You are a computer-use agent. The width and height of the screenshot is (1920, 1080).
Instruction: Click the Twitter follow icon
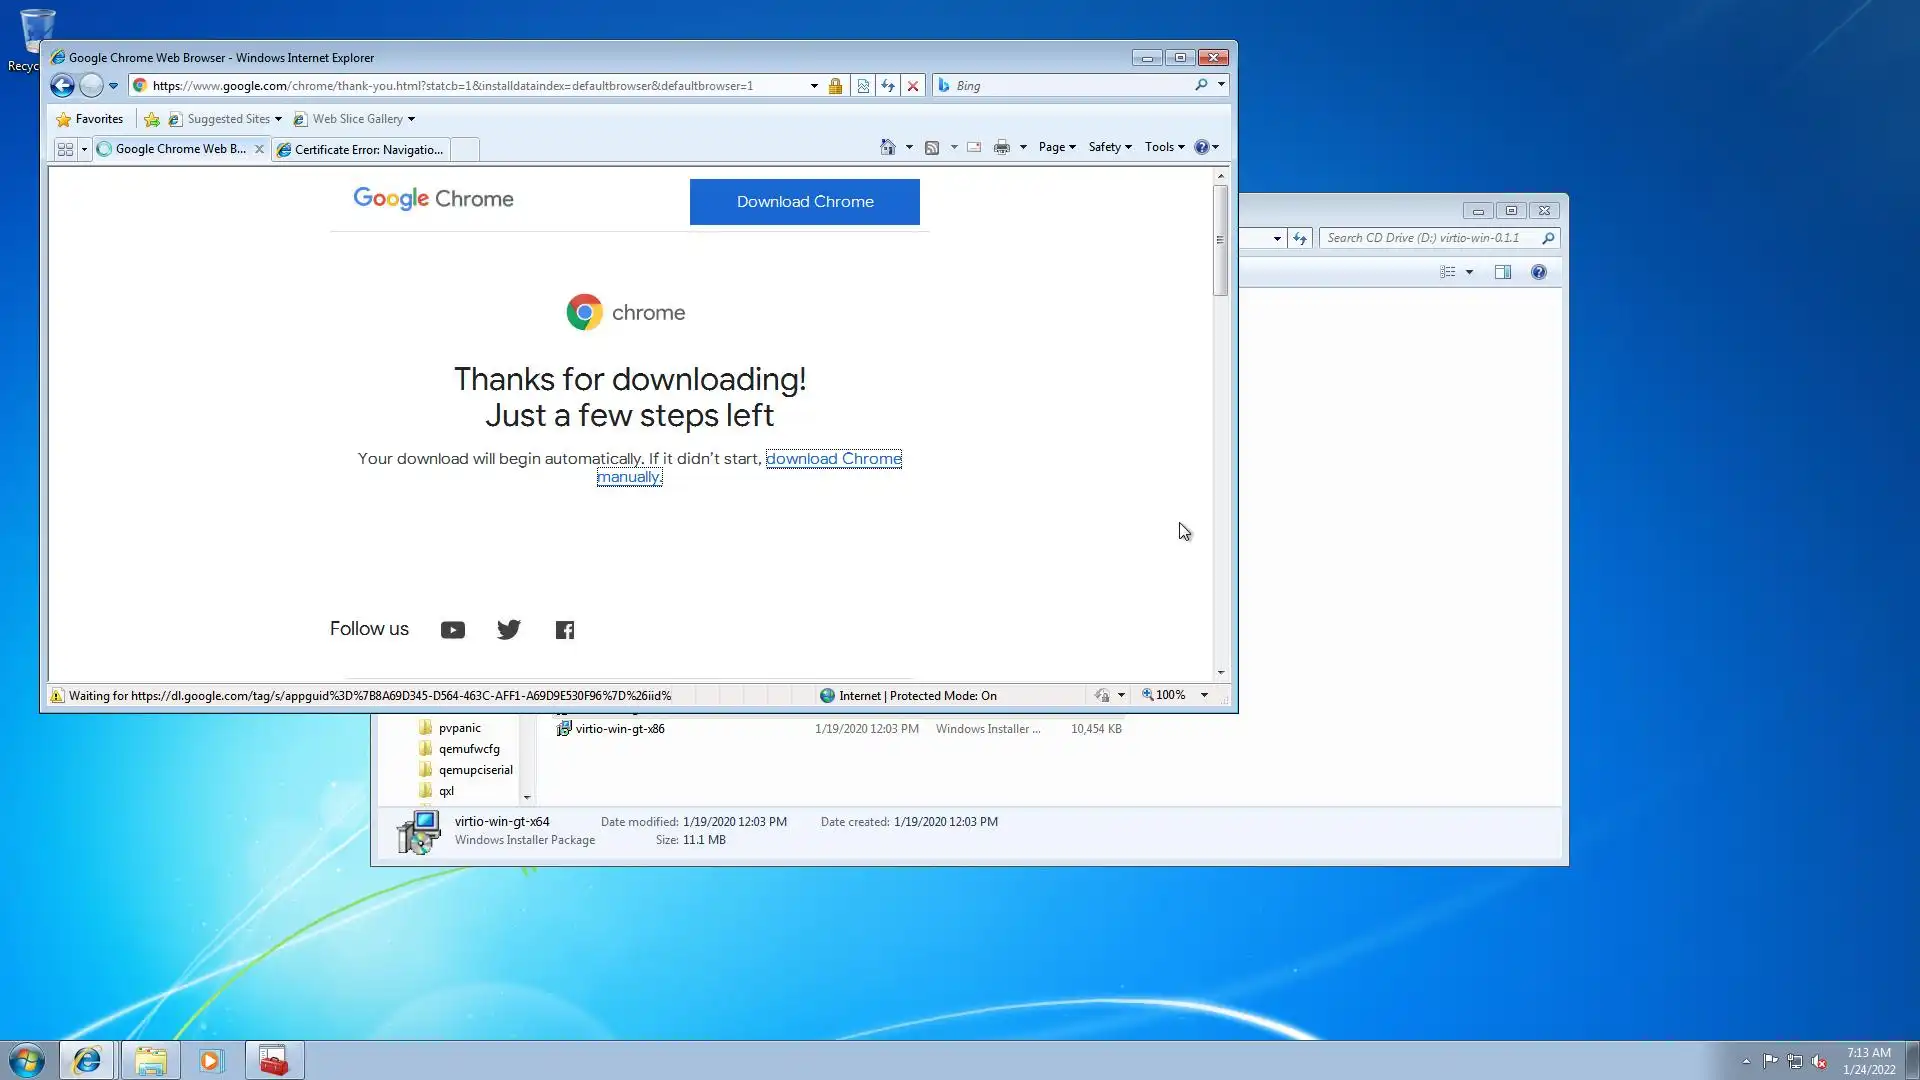(509, 630)
